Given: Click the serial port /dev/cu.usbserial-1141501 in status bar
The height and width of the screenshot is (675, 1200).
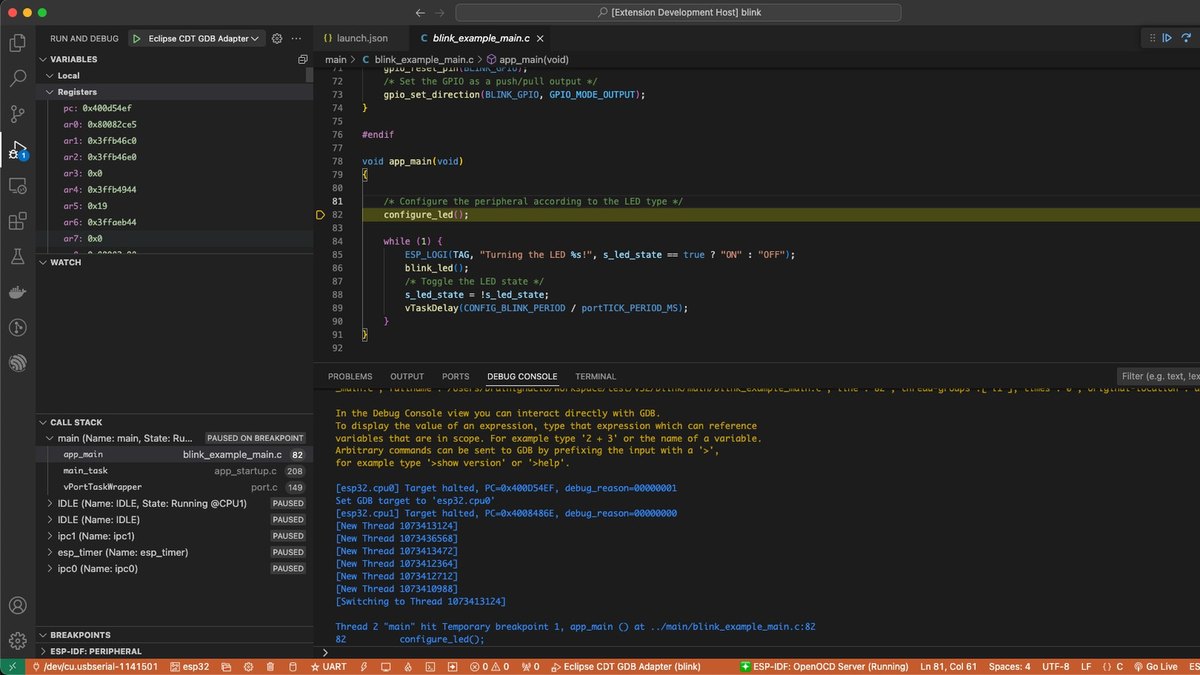Looking at the screenshot, I should coord(95,666).
